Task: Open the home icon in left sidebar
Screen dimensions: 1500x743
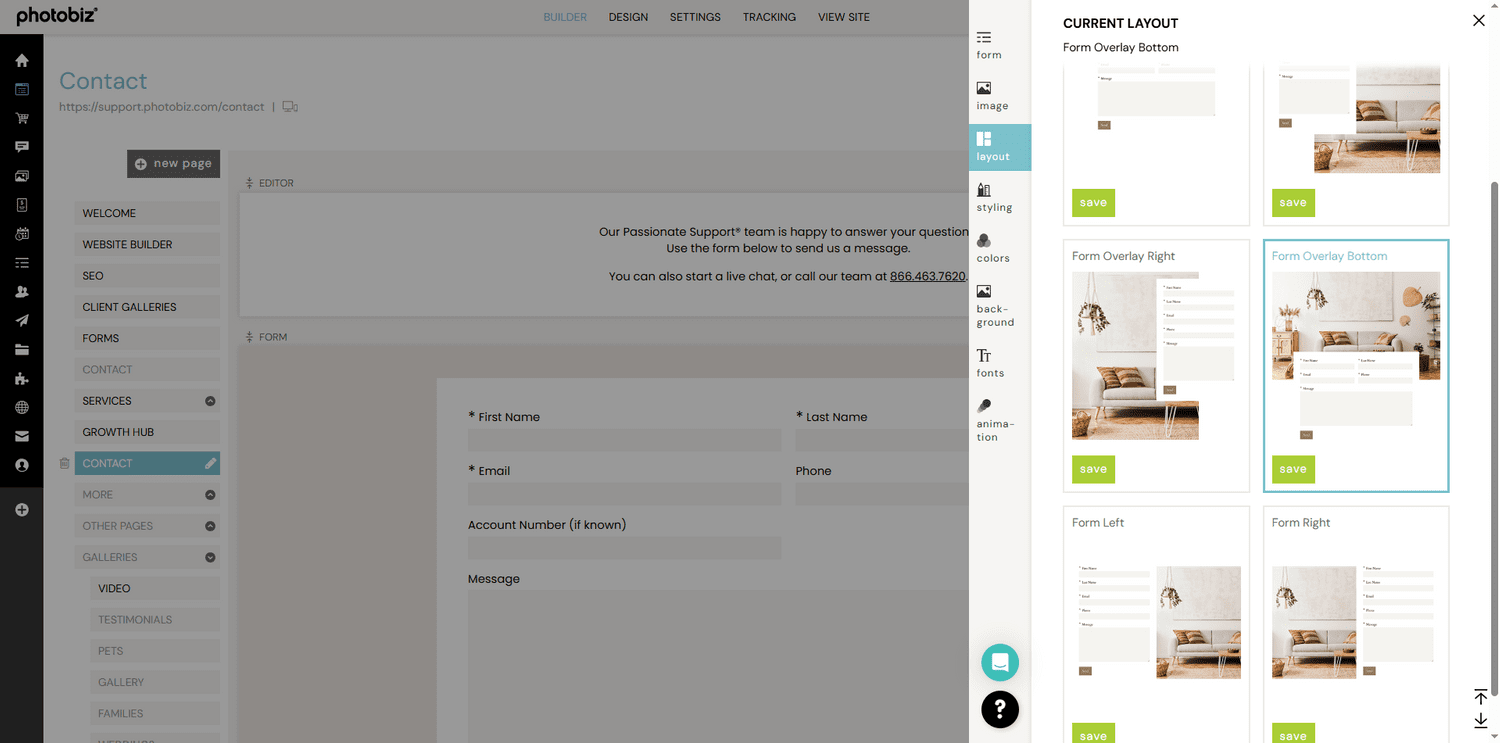Action: click(22, 60)
